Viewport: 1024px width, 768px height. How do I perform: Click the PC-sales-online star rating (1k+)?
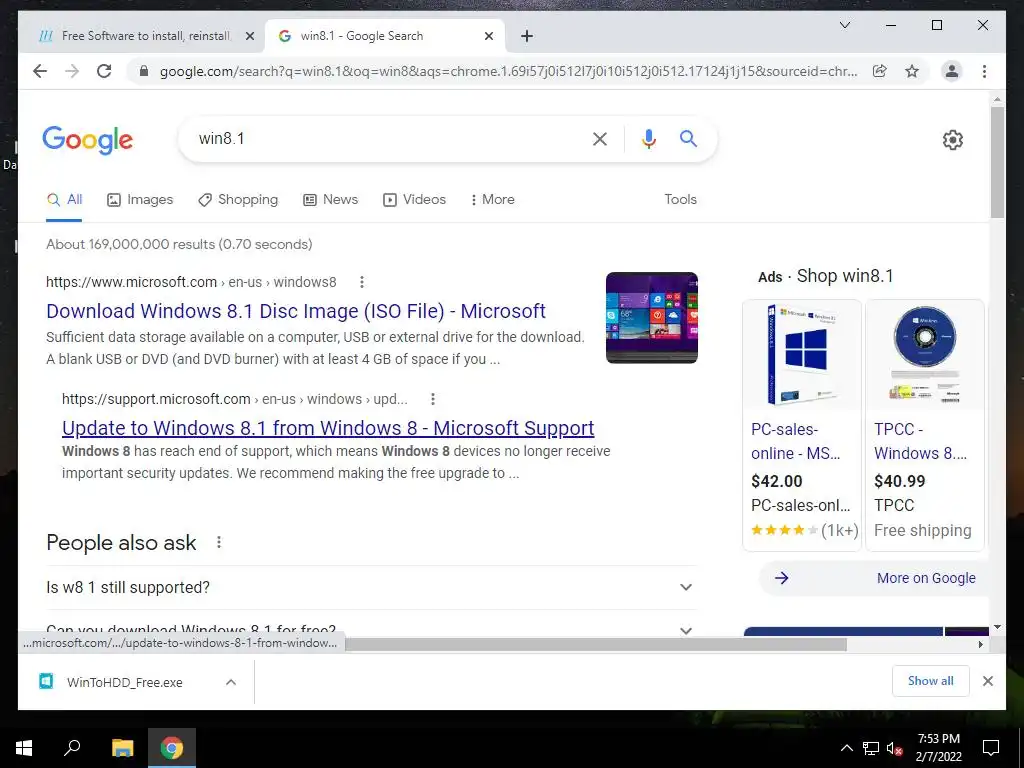pos(805,530)
